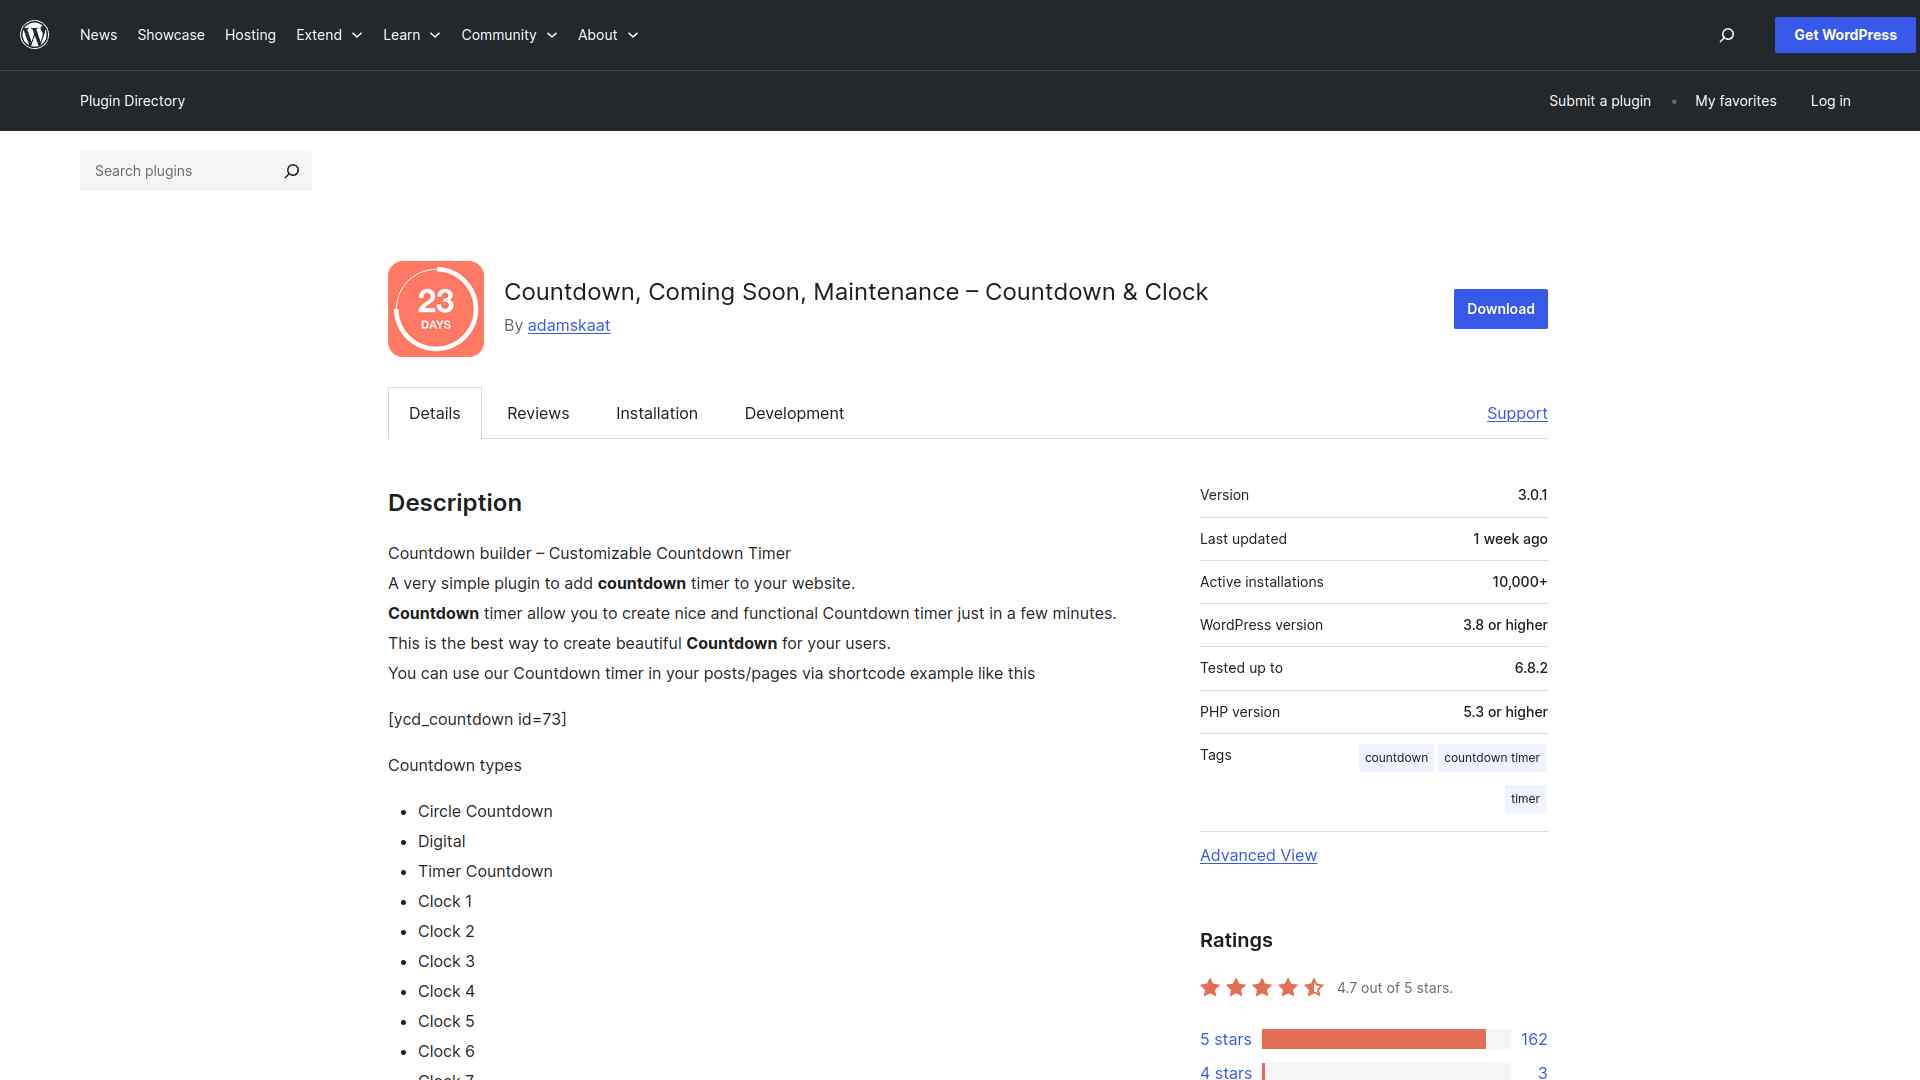1920x1080 pixels.
Task: Expand the Learn dropdown menu
Action: [x=411, y=35]
